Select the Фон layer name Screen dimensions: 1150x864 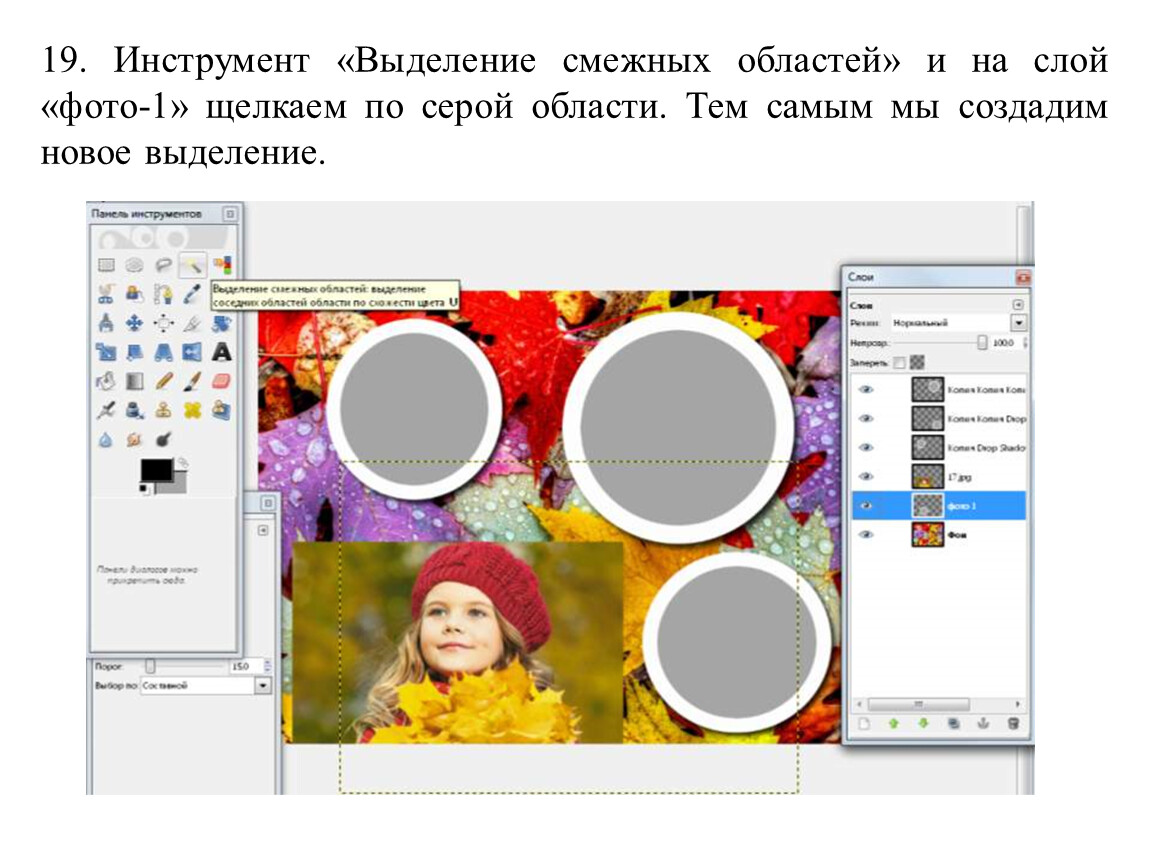pos(956,535)
